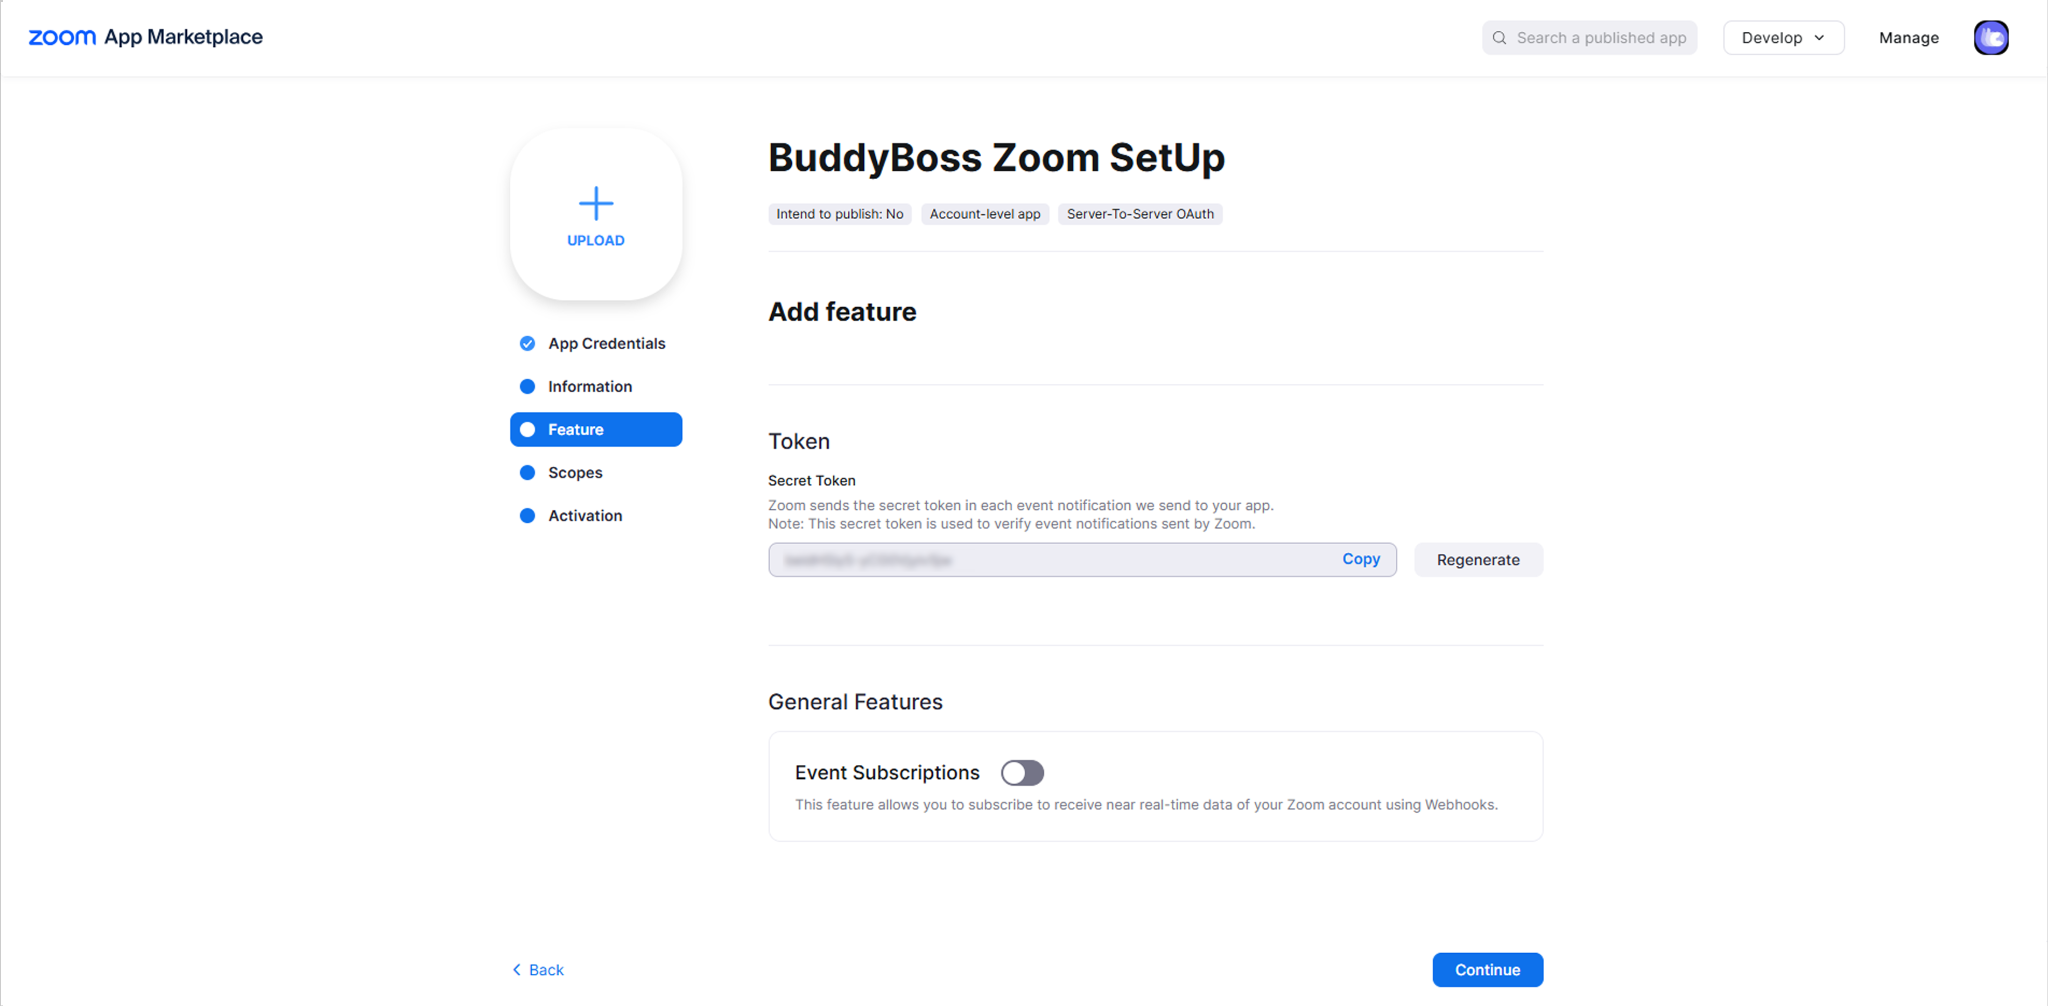Open the user profile avatar

pos(1990,38)
